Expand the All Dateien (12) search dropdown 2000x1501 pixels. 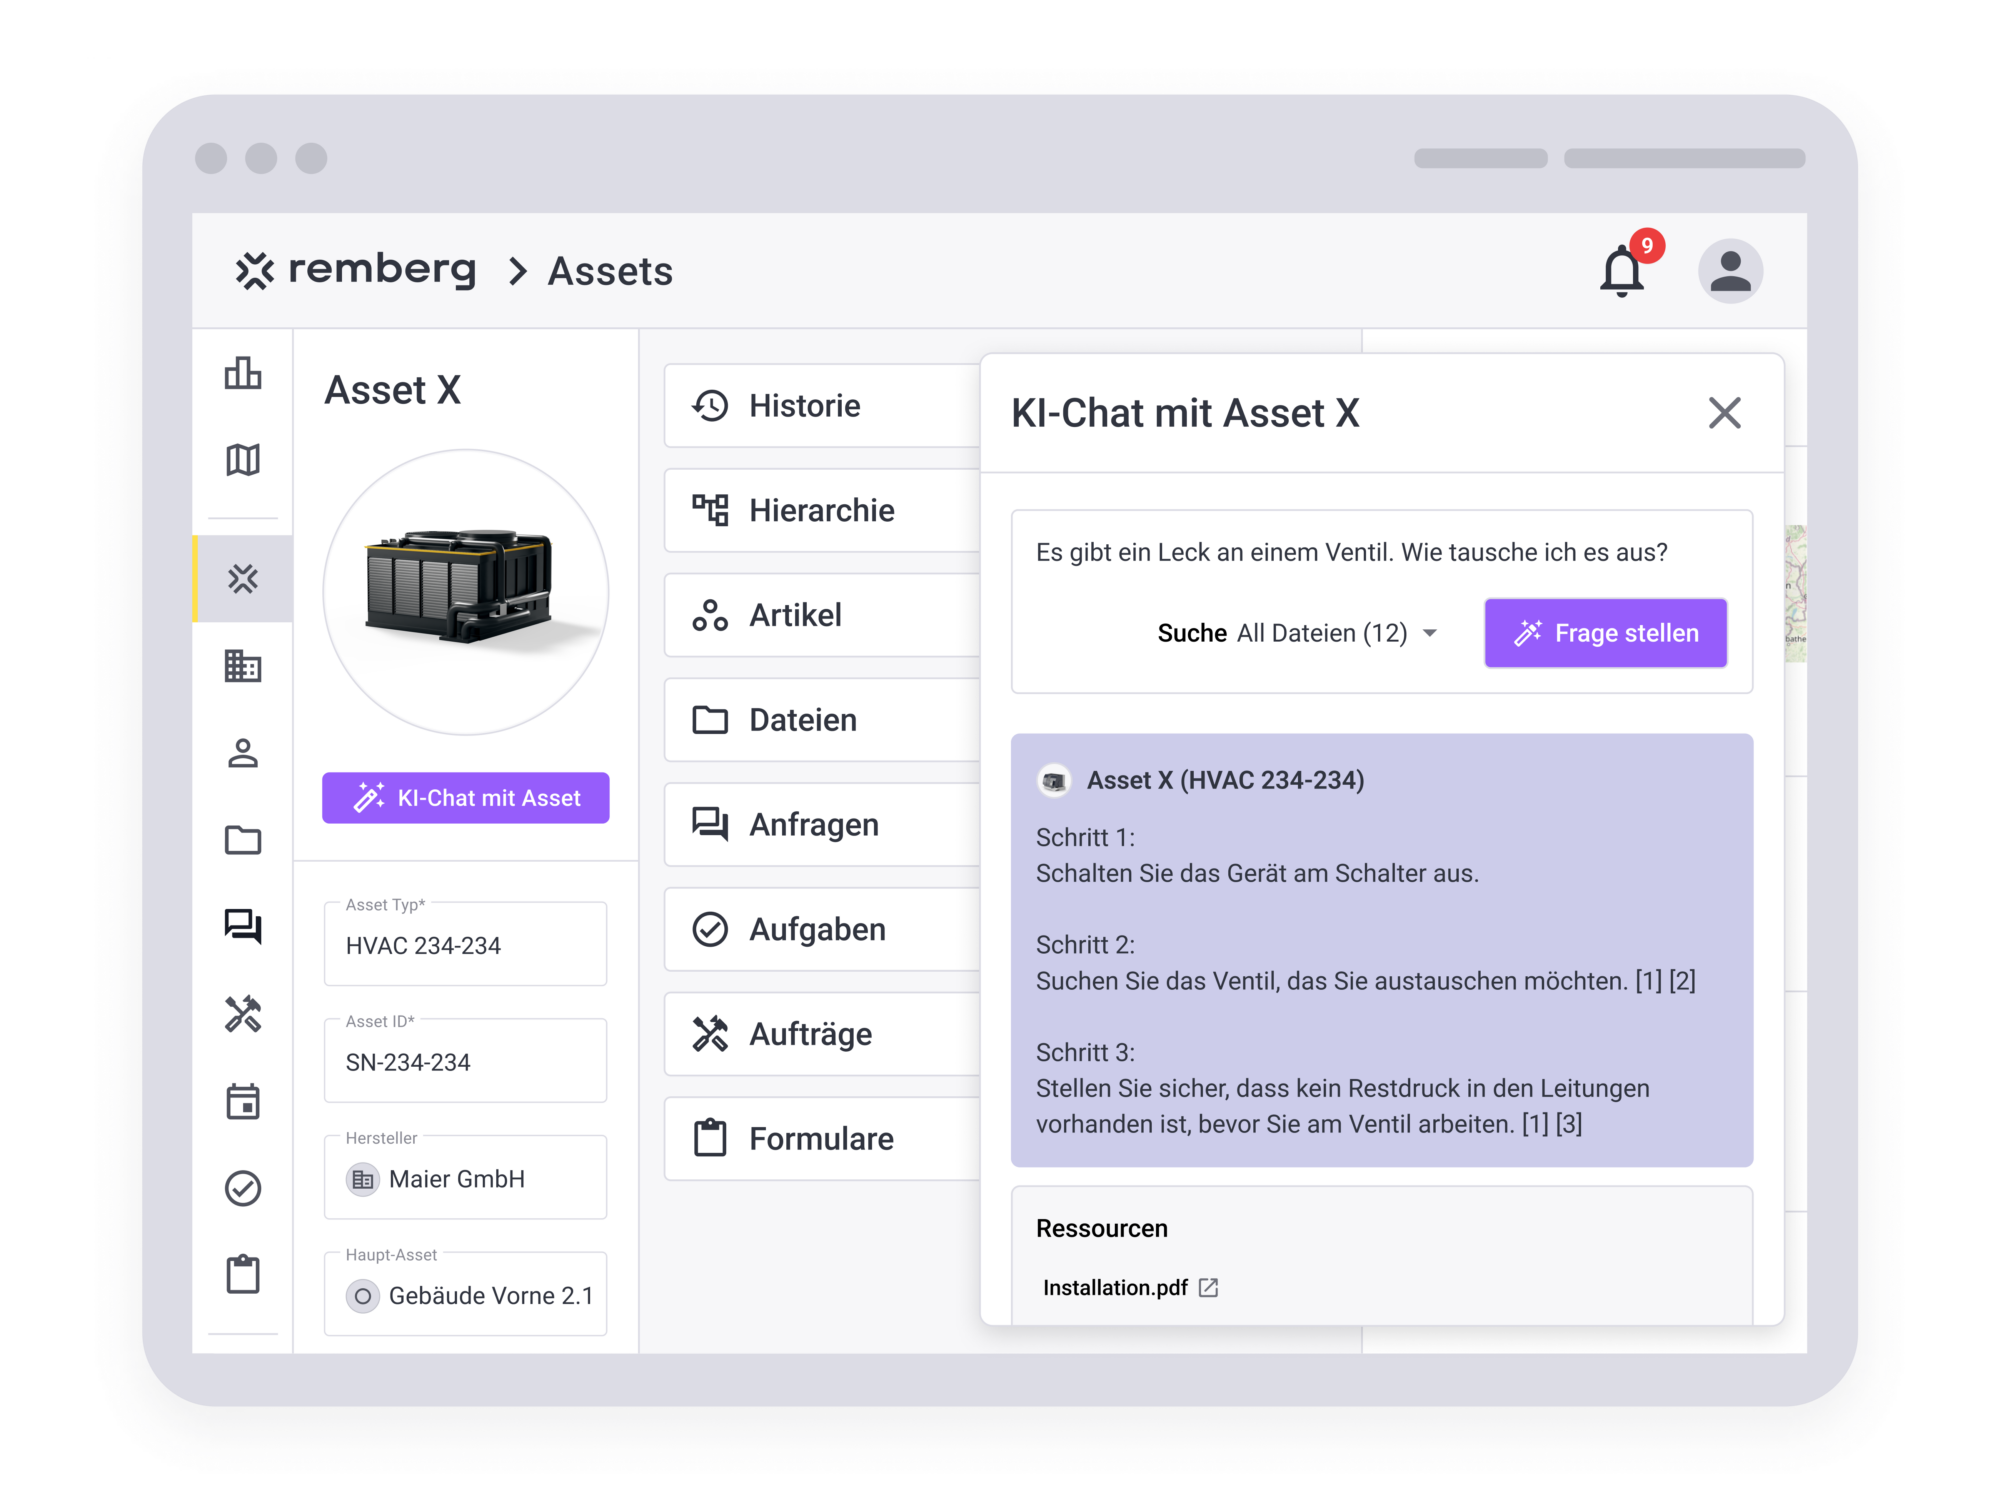[1336, 633]
